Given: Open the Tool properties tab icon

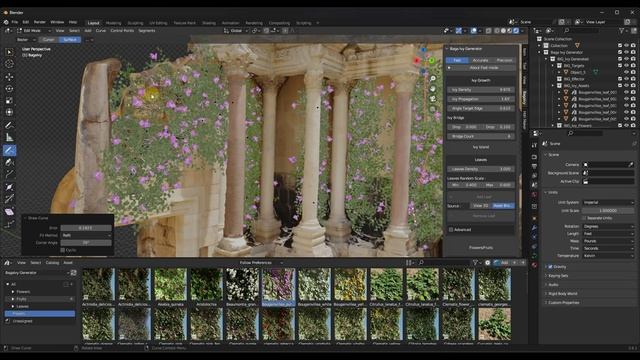Looking at the screenshot, I should pyautogui.click(x=534, y=145).
